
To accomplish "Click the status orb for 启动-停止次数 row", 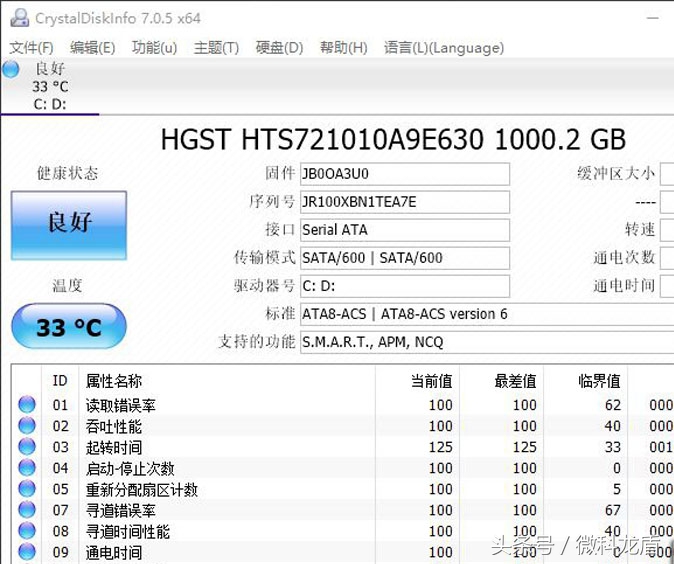I will click(27, 468).
